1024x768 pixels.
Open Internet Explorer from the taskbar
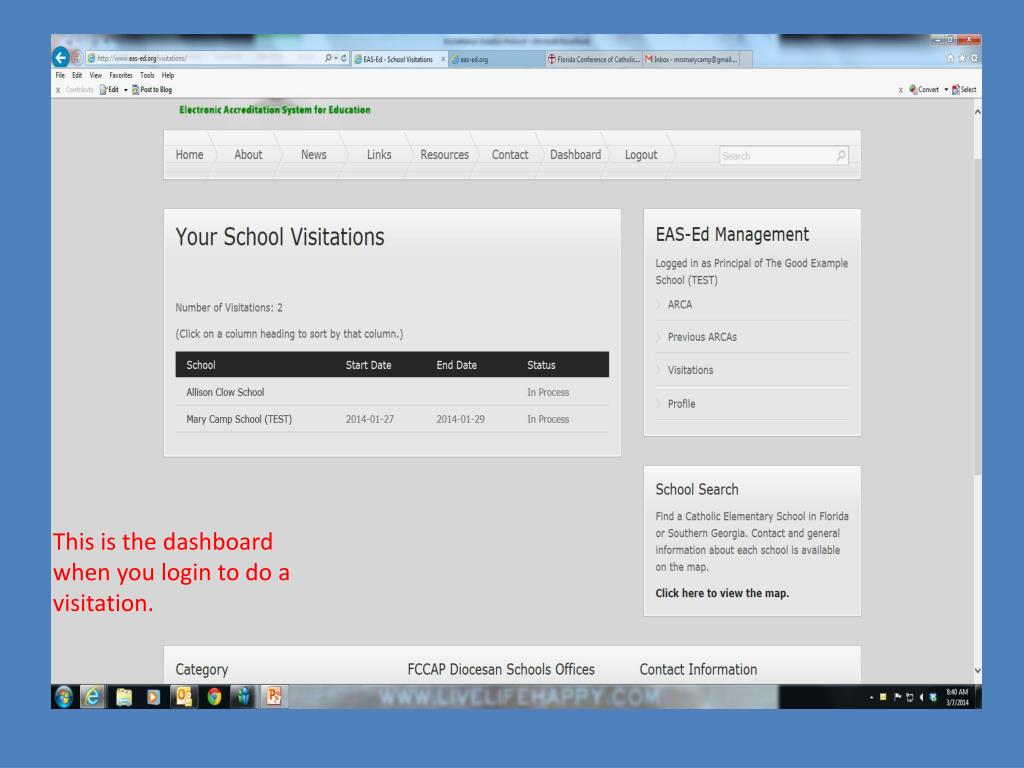coord(93,697)
